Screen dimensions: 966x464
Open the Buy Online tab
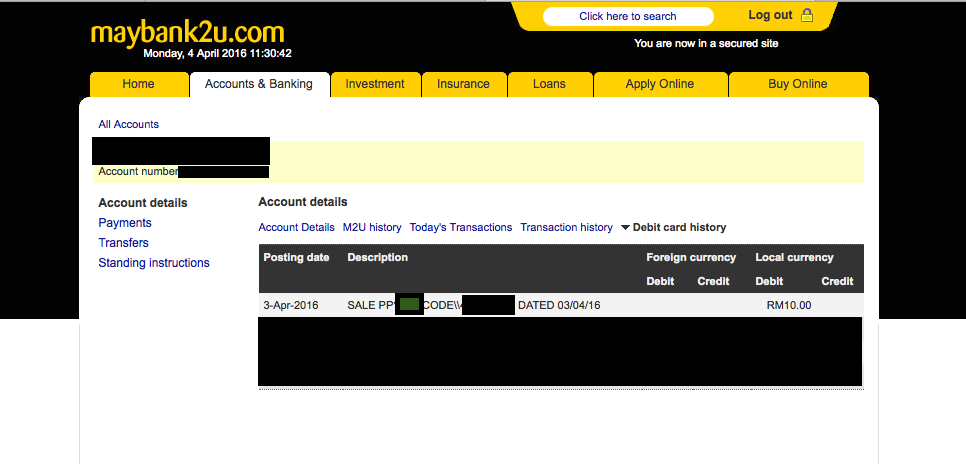pos(798,84)
